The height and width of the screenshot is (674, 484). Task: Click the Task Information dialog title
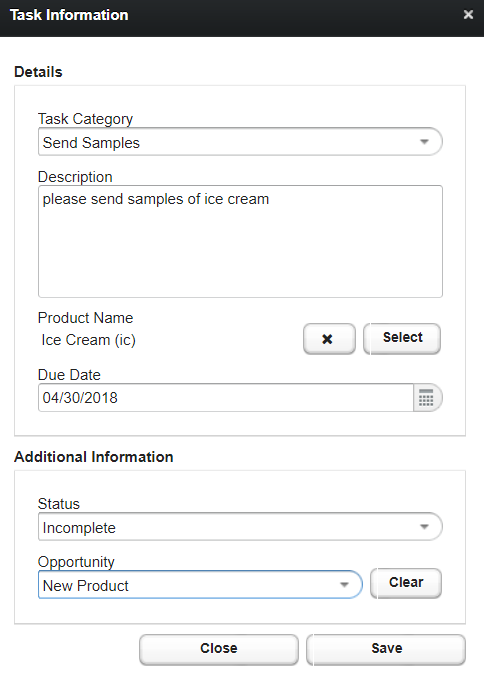69,15
